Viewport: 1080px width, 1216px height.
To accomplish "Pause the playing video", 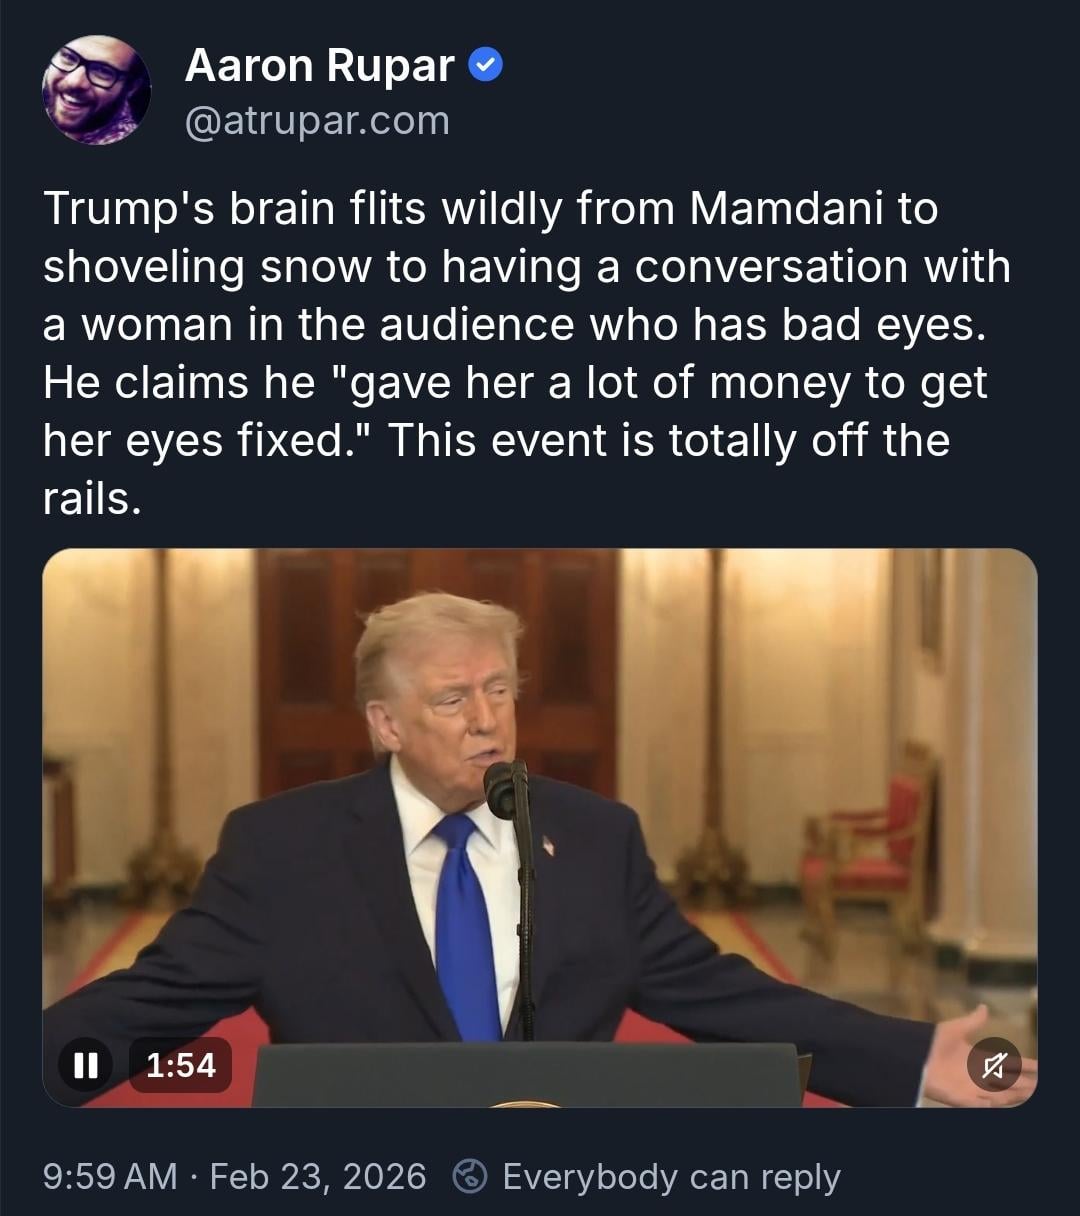I will point(86,1065).
